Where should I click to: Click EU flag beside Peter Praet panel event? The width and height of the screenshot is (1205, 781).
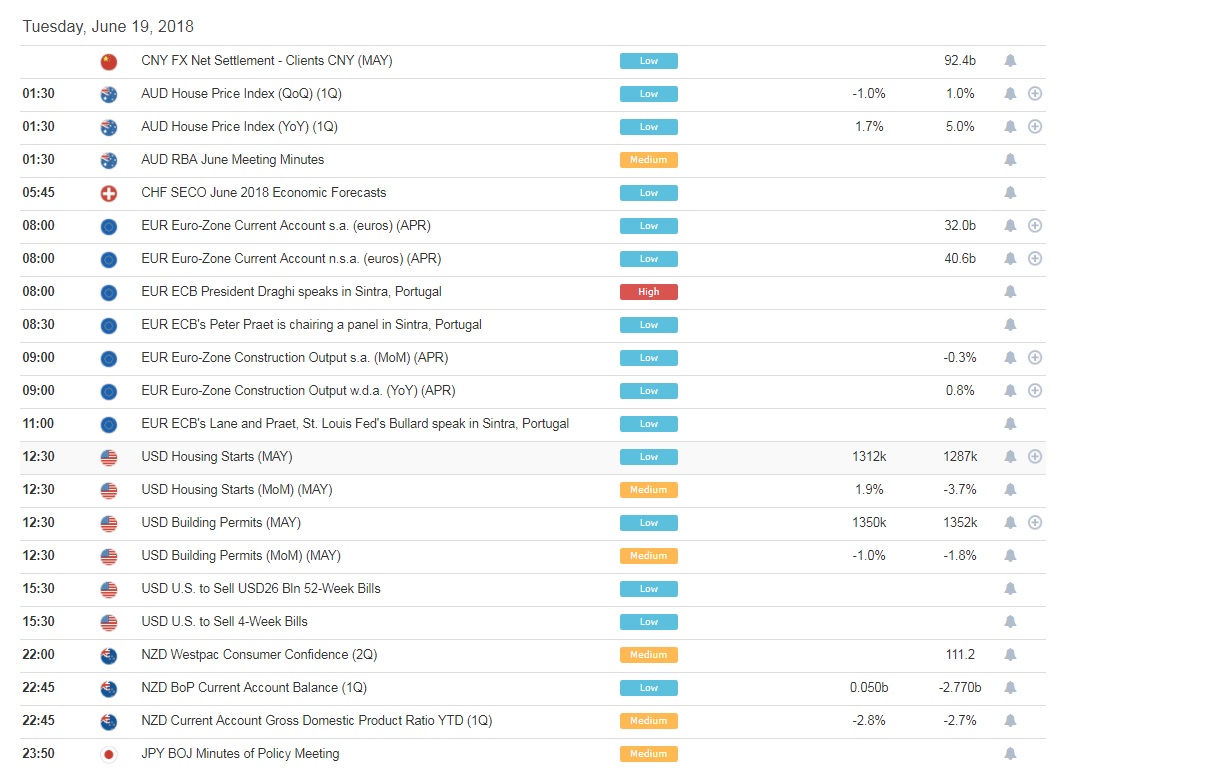point(109,325)
